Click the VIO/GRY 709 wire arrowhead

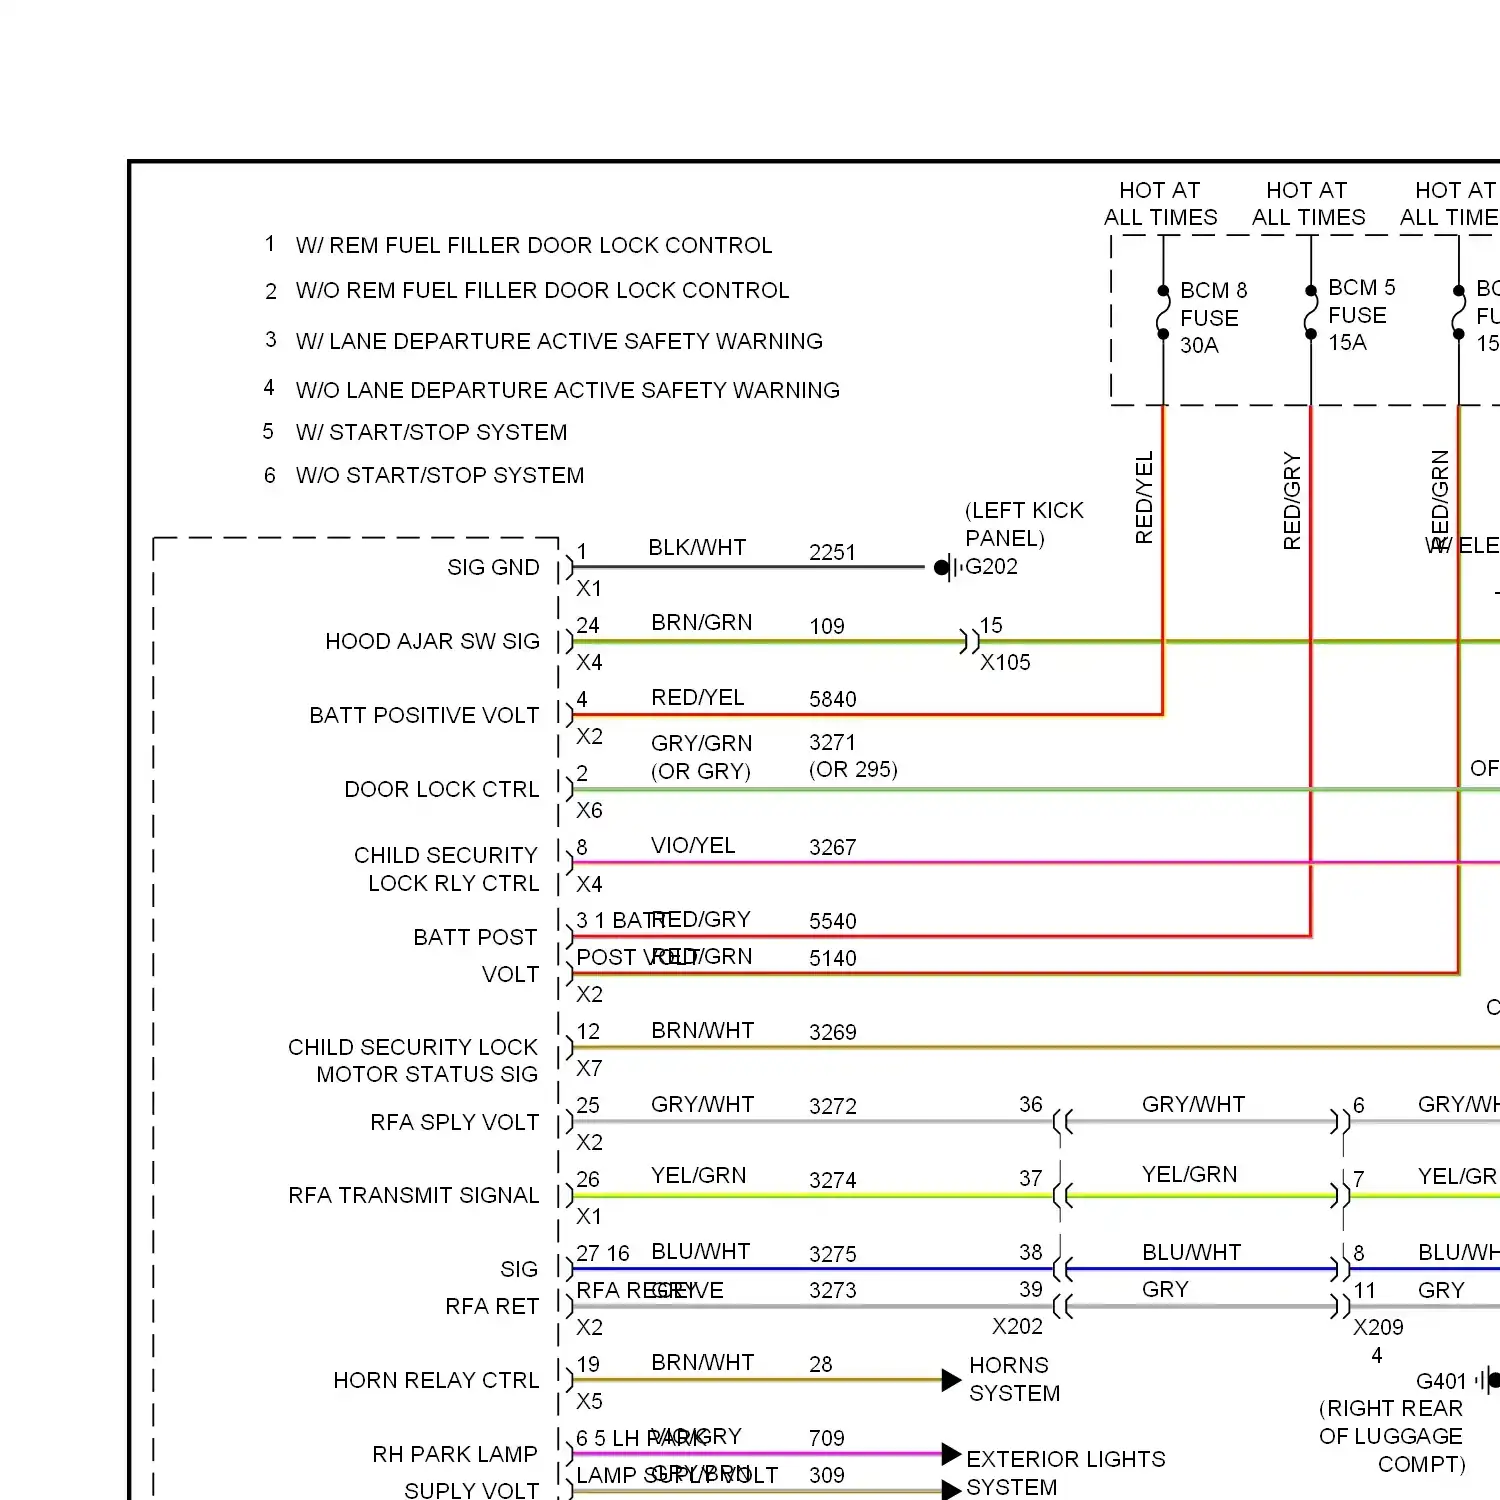[x=951, y=1454]
